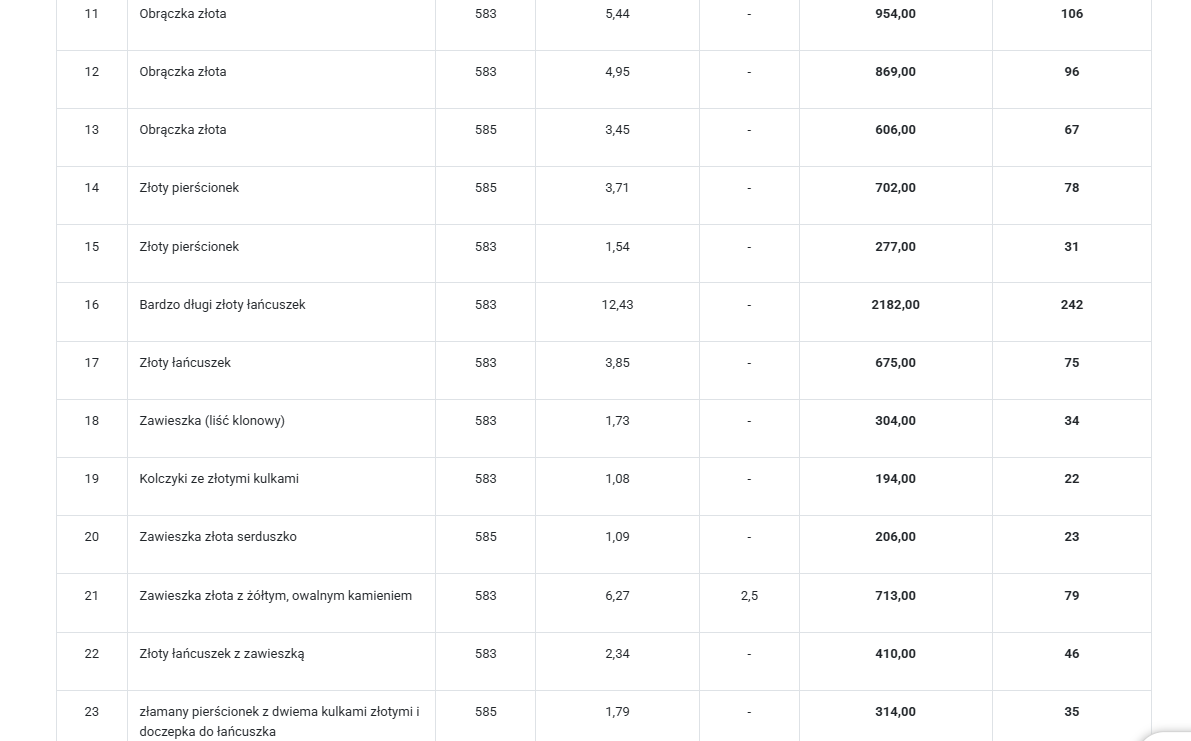Viewport: 1191px width, 741px height.
Task: Click the bold value 106
Action: 1071,14
